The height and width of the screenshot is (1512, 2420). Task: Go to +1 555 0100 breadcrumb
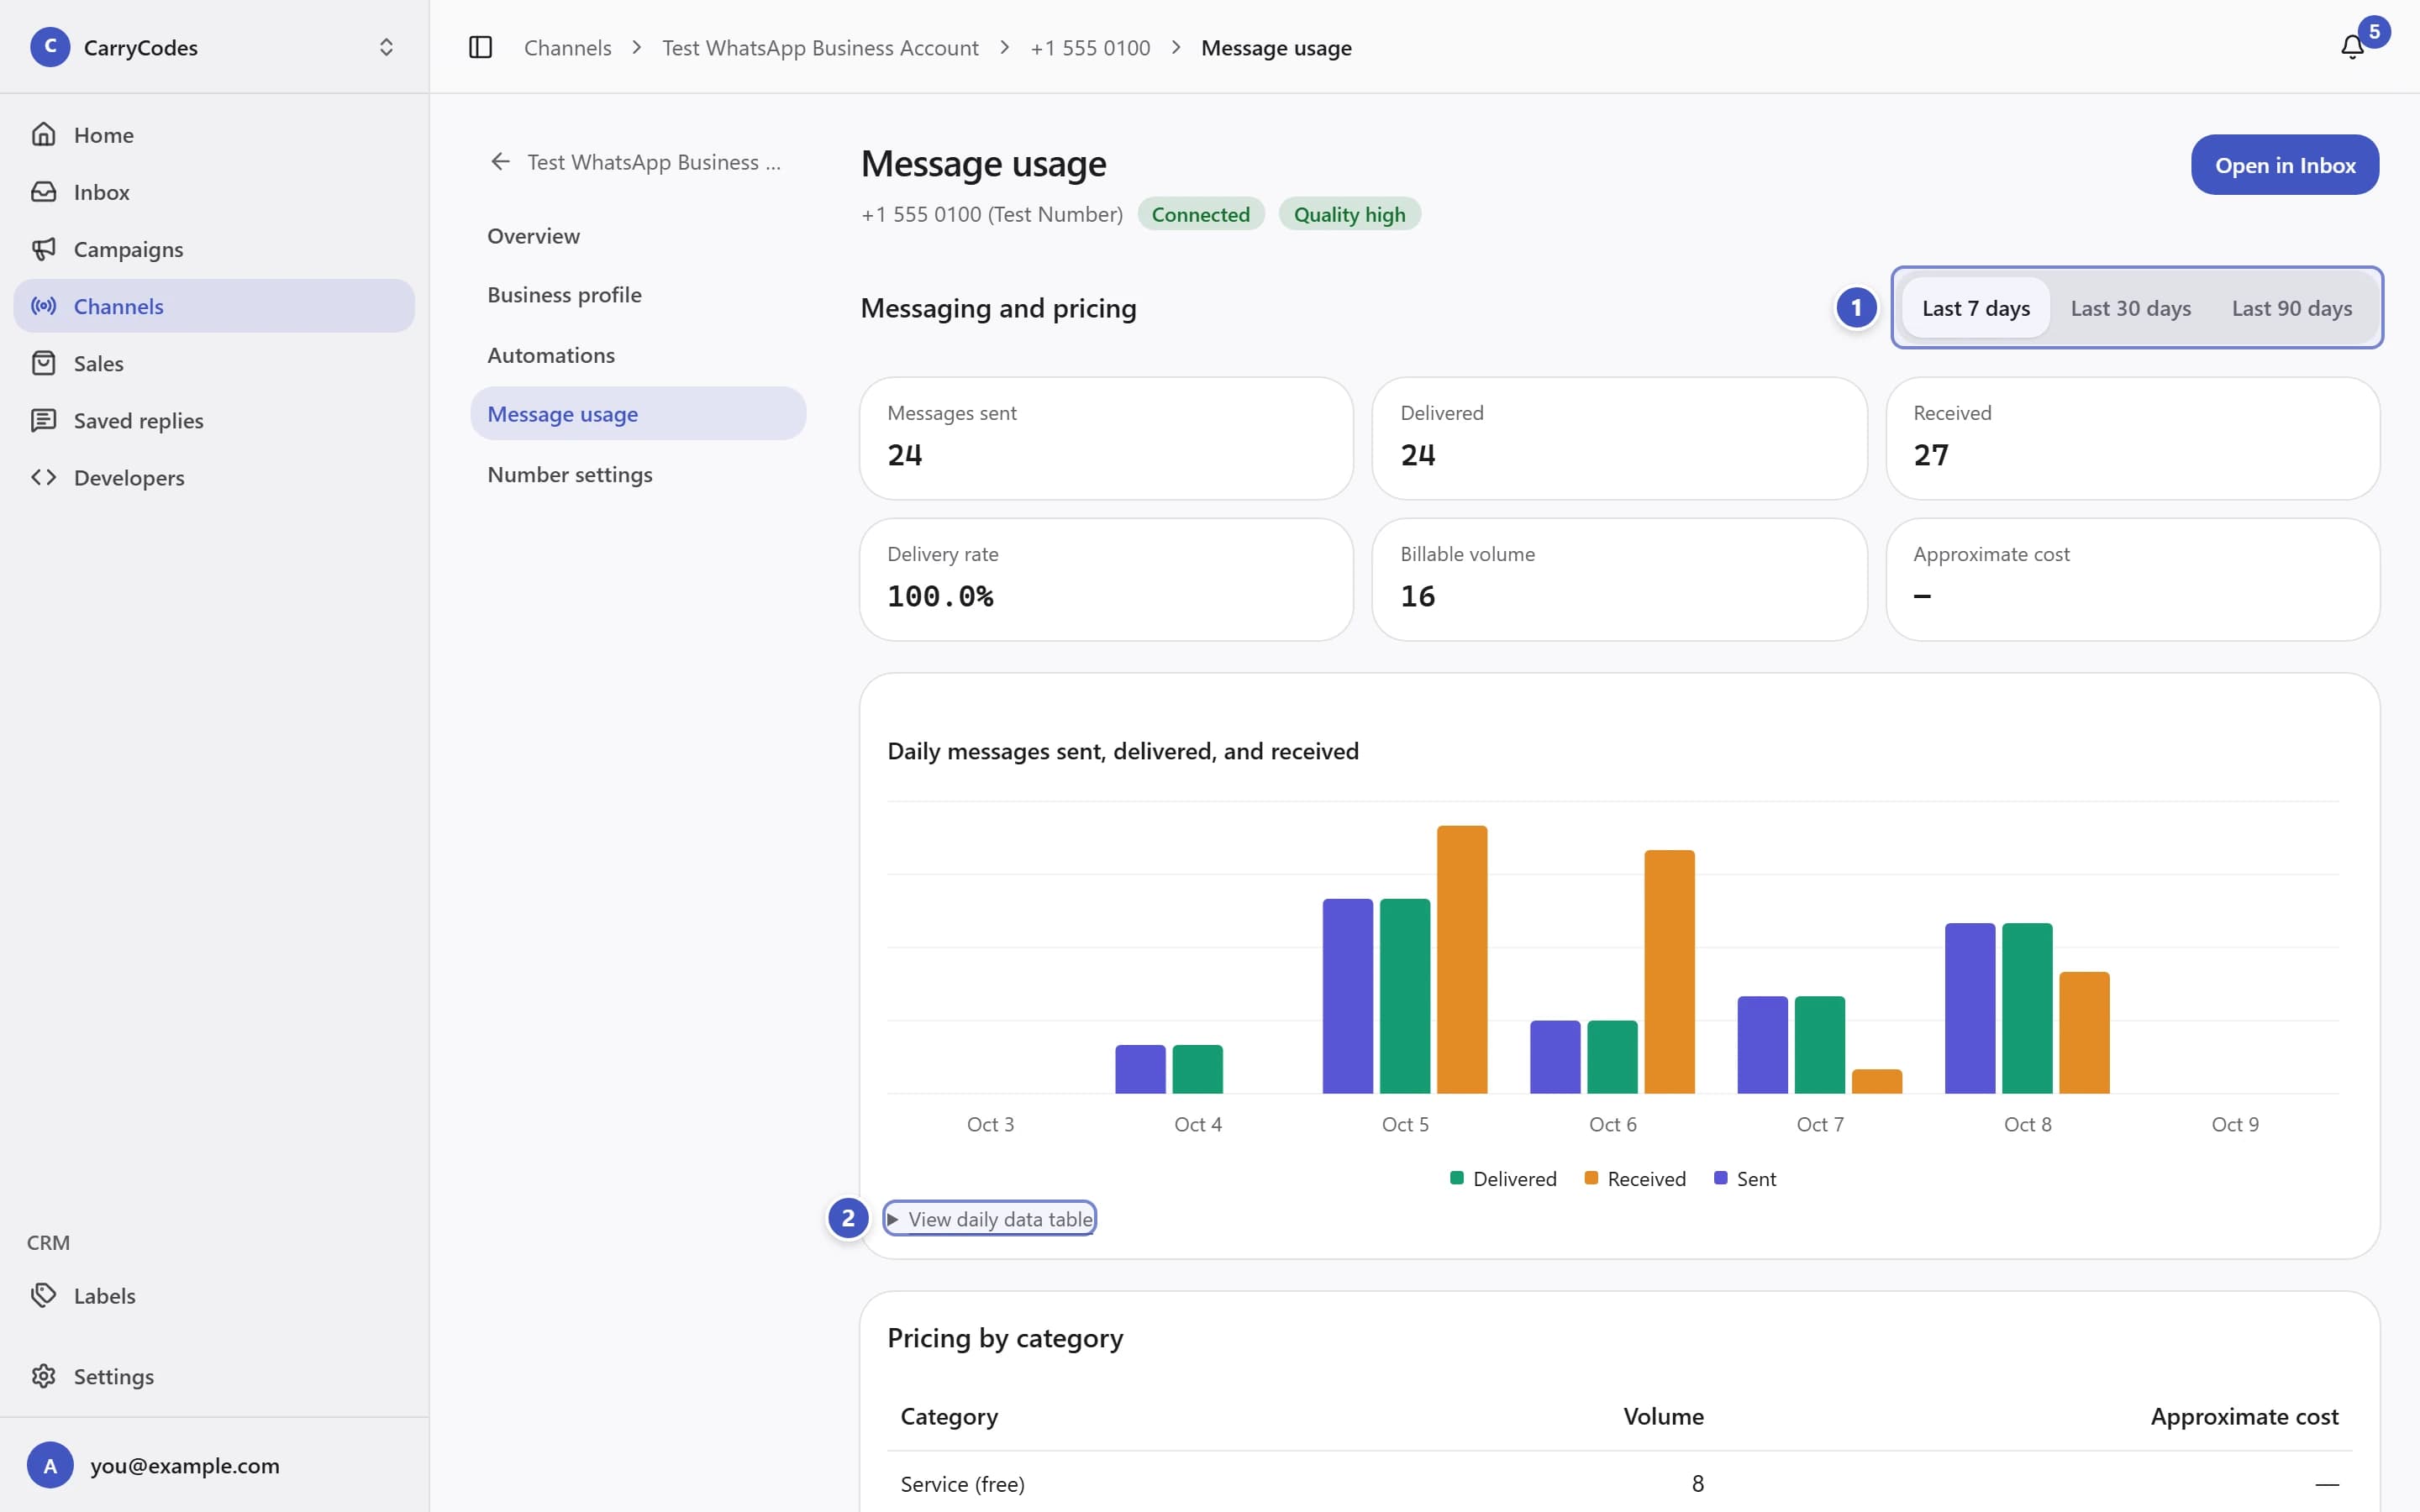point(1090,47)
